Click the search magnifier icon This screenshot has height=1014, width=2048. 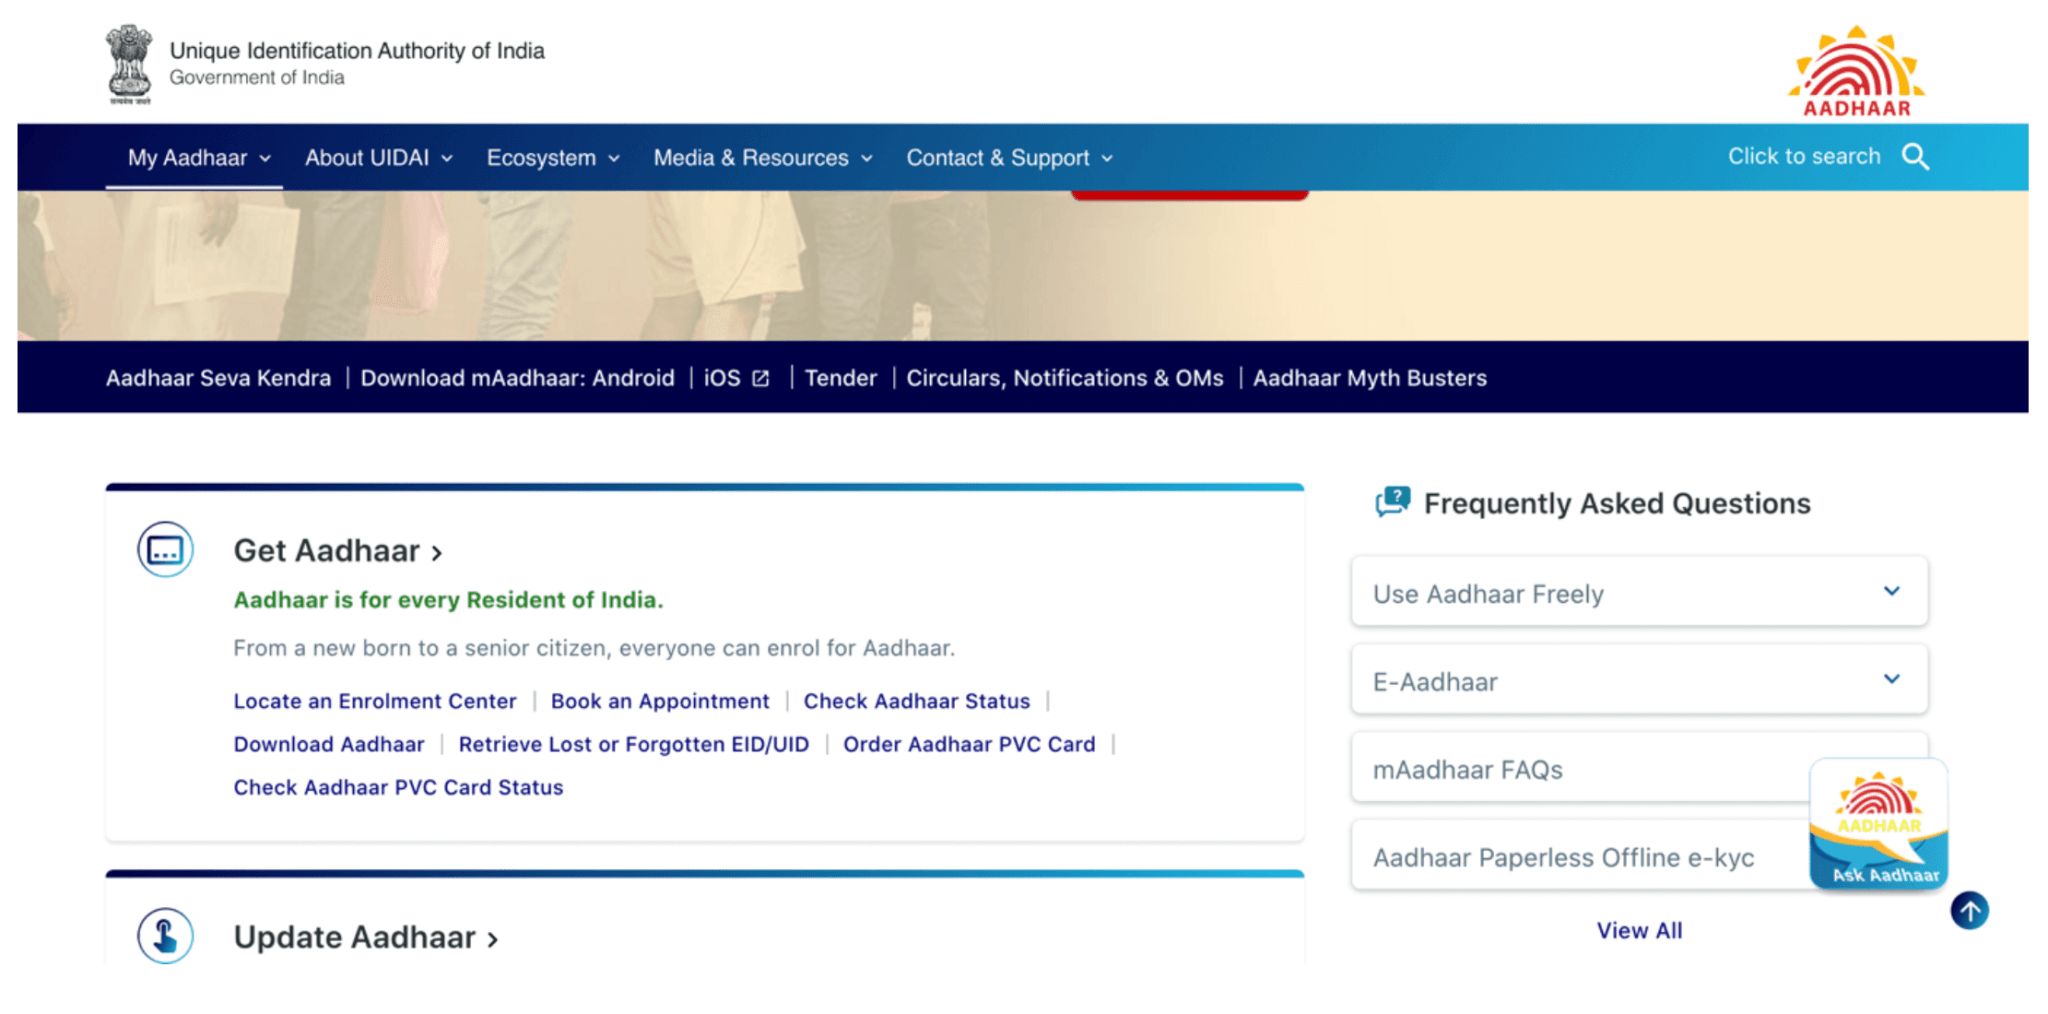pyautogui.click(x=1916, y=157)
